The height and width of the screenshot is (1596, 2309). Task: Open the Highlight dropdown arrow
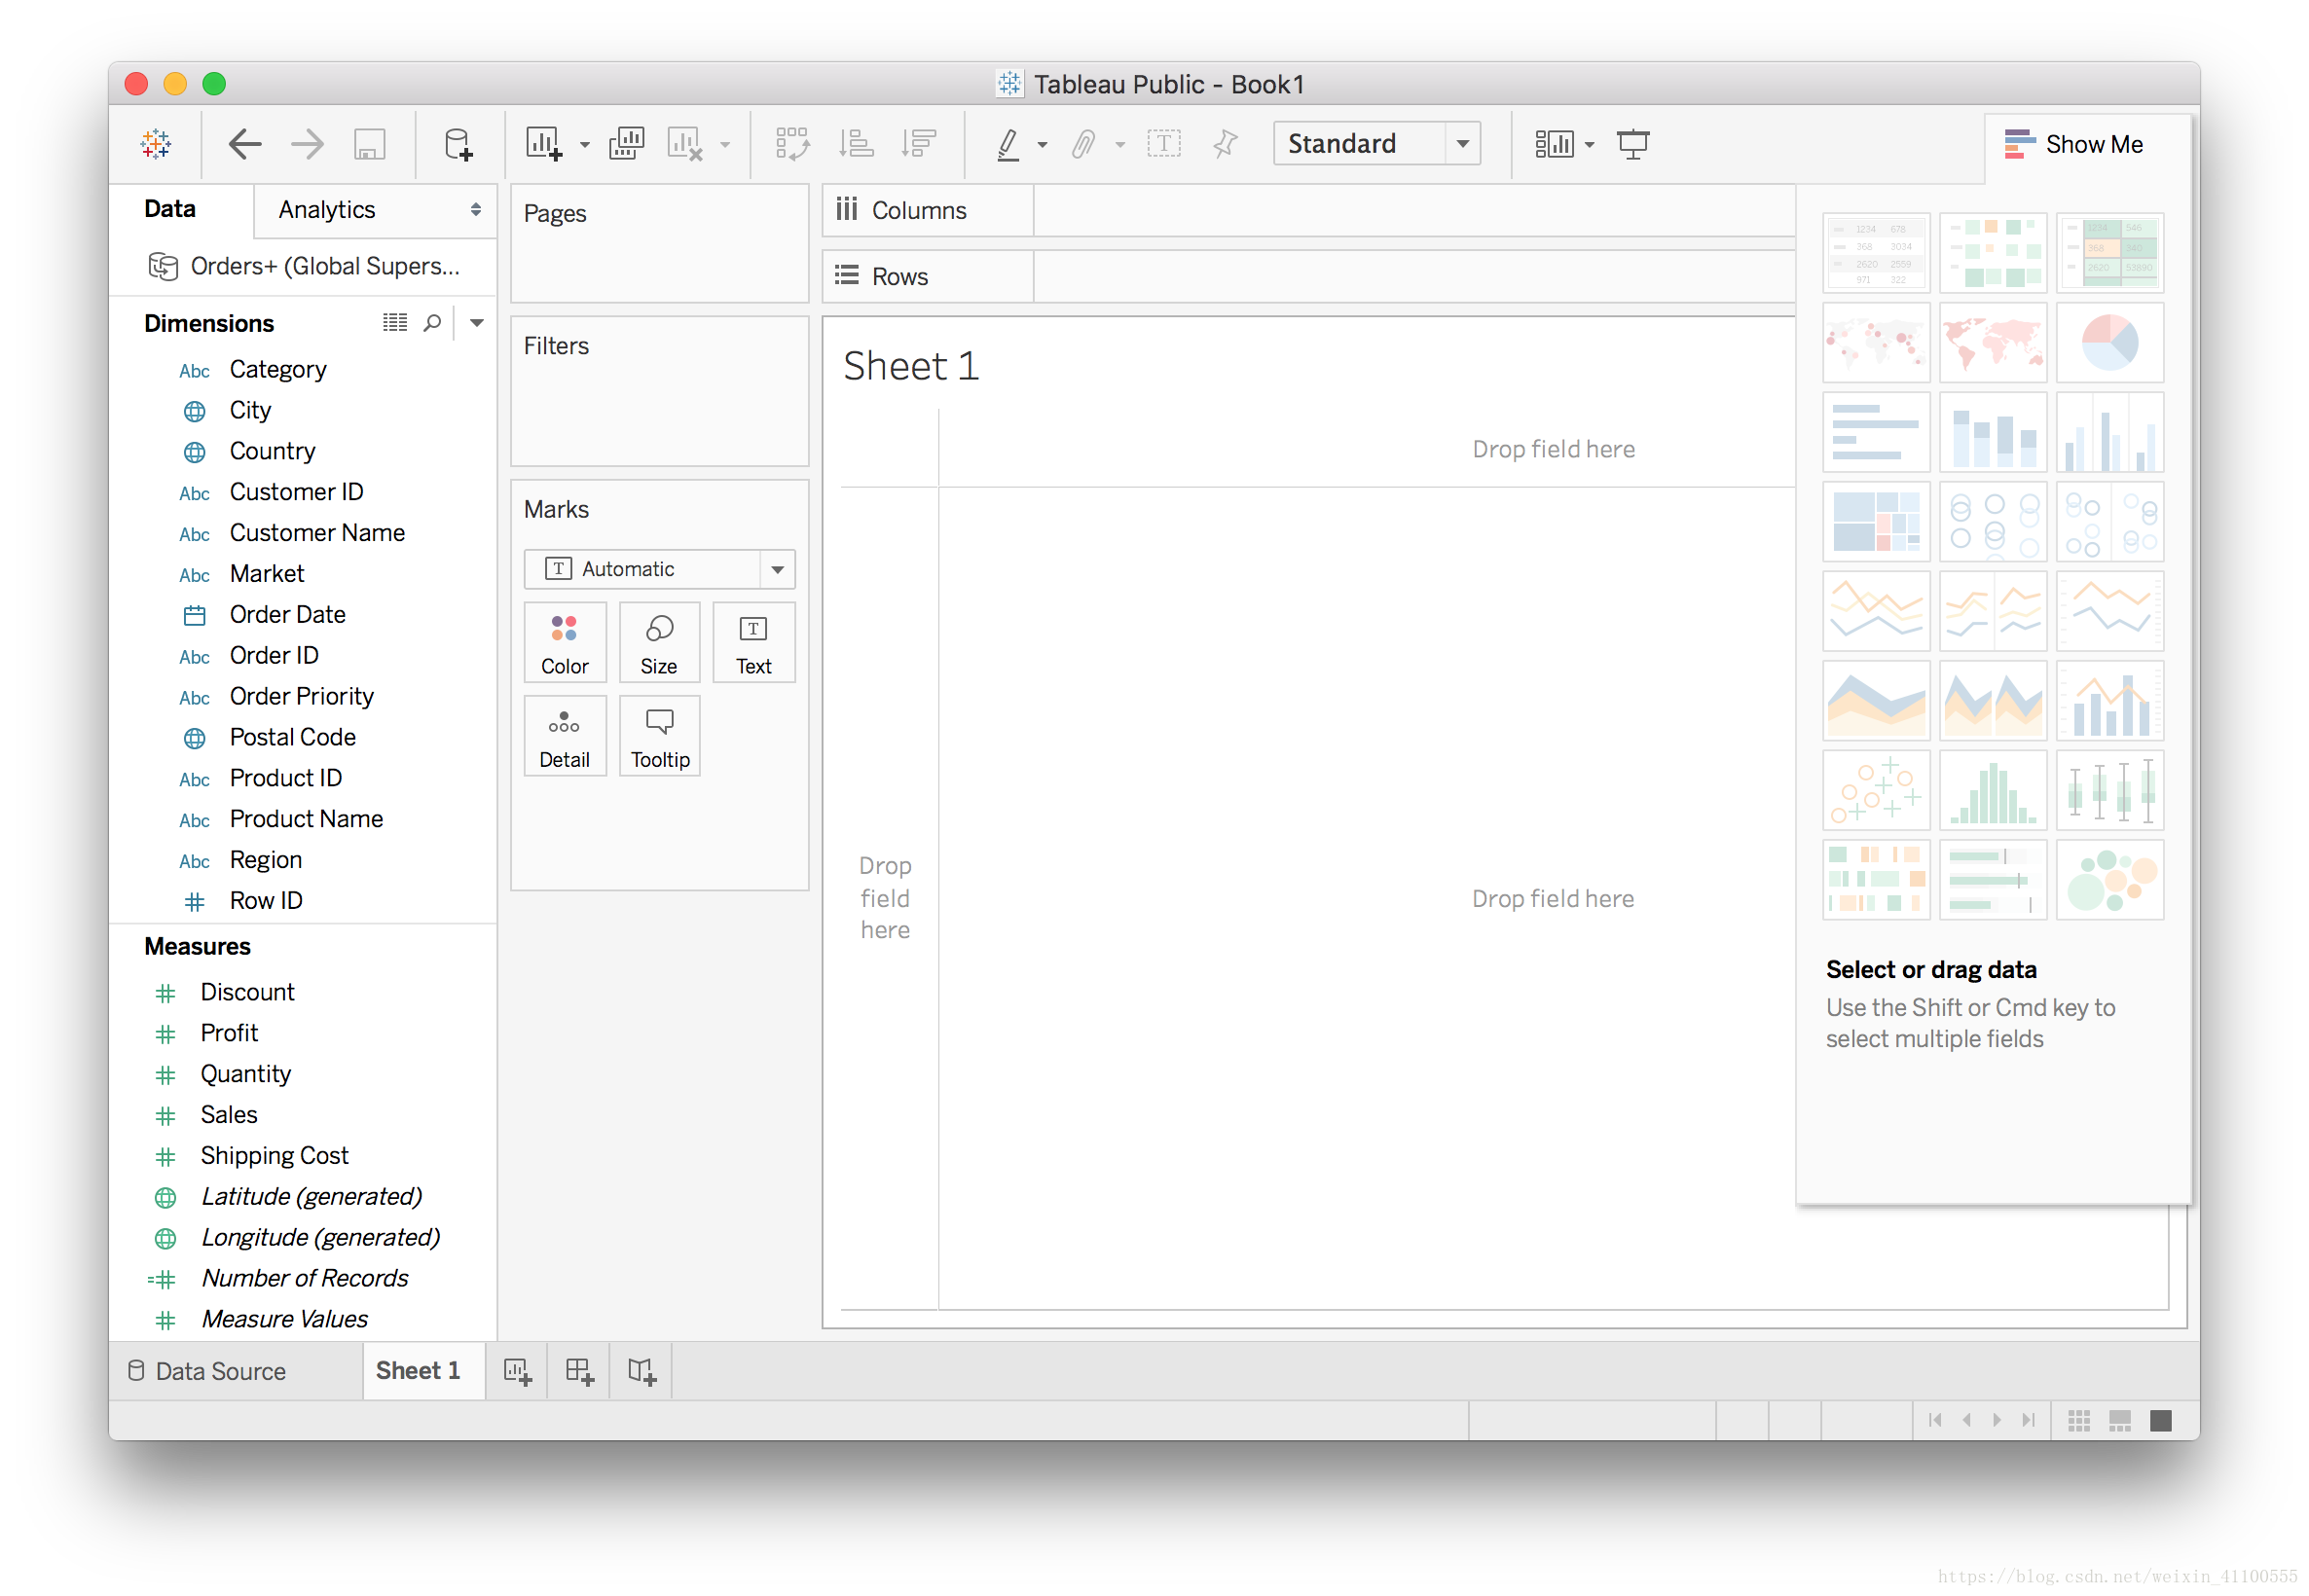(x=1043, y=146)
